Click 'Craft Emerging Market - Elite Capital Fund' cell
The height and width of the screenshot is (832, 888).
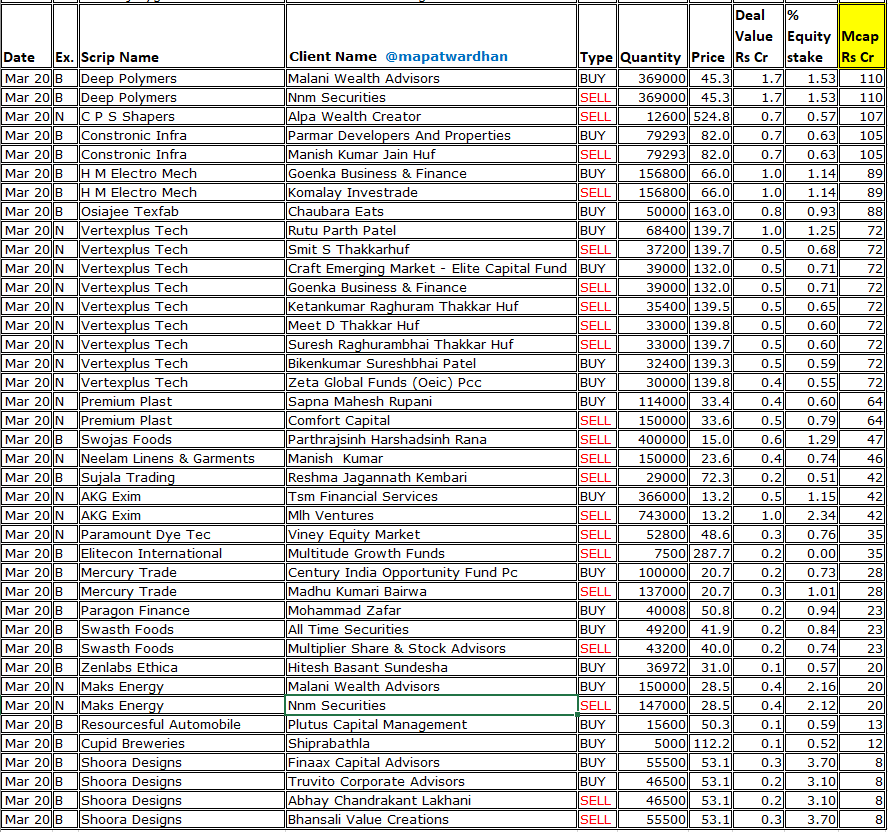point(431,268)
